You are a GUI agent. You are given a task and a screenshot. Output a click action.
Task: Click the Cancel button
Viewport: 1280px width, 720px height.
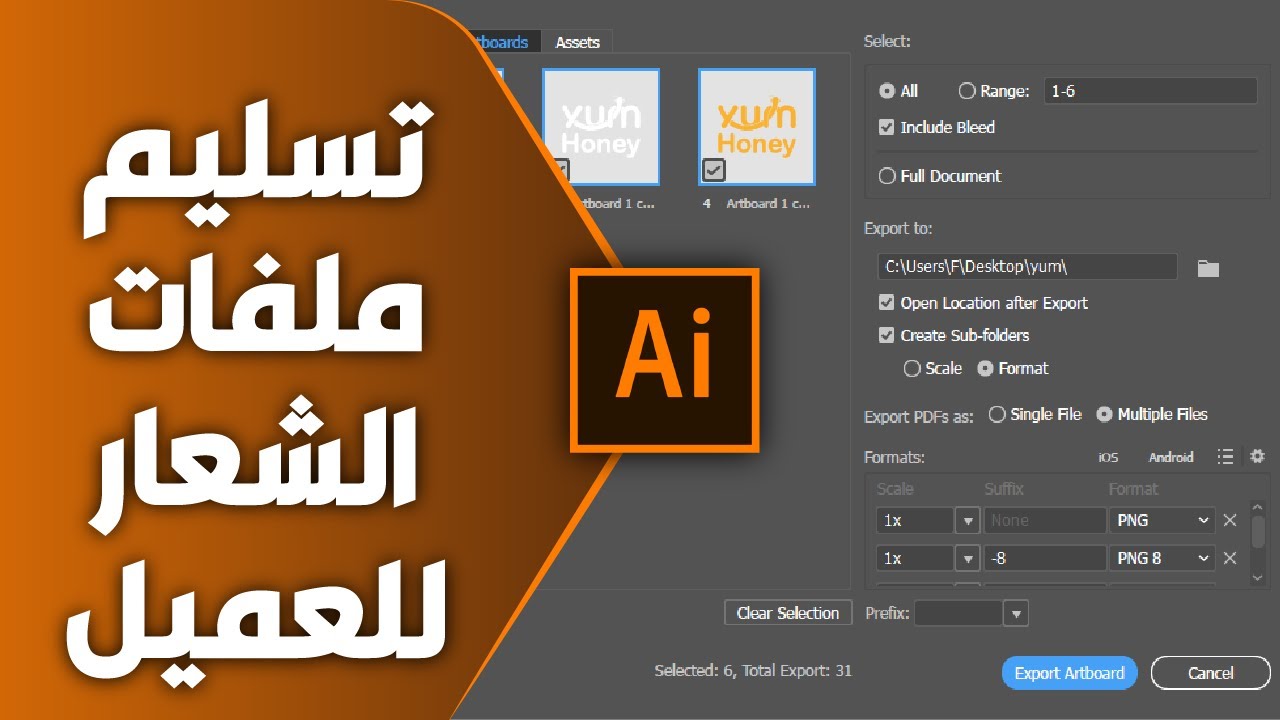pos(1211,673)
